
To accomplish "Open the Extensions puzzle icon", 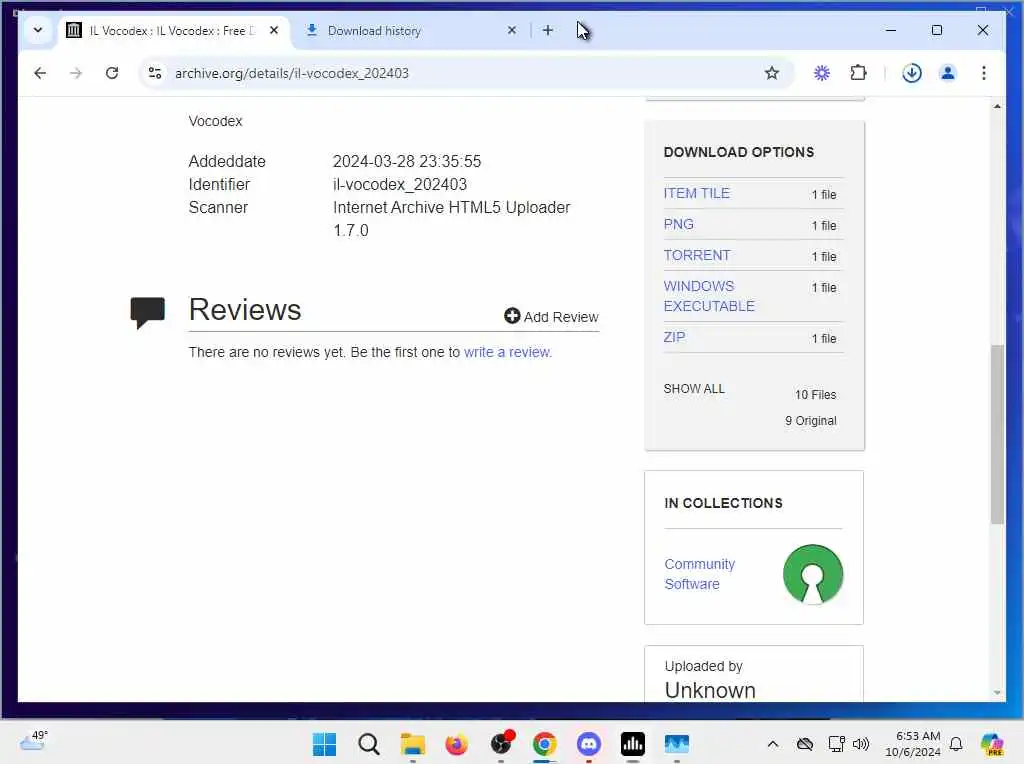I will (x=858, y=73).
